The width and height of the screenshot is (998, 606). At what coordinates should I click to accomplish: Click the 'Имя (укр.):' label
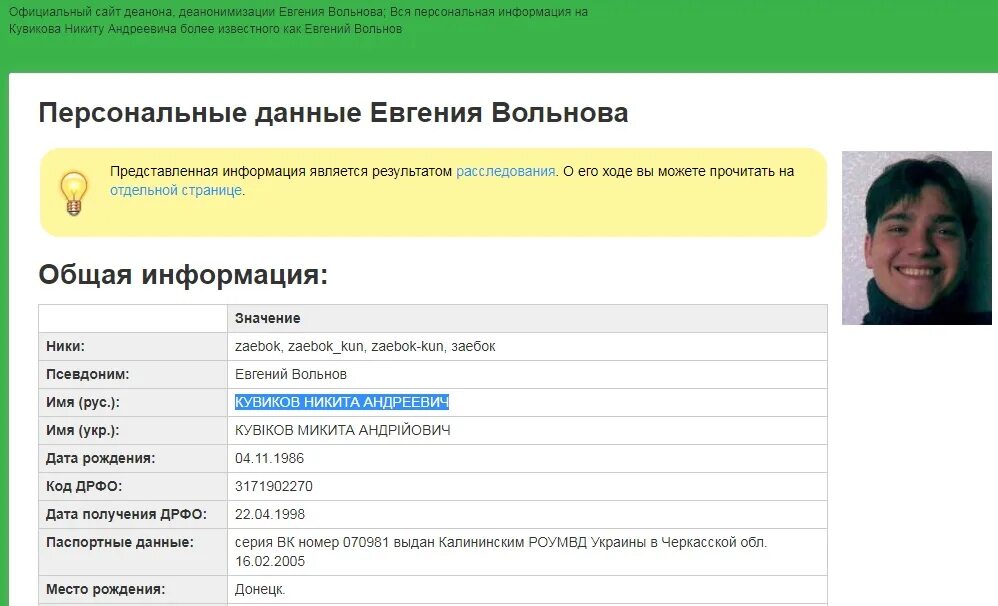[x=83, y=430]
